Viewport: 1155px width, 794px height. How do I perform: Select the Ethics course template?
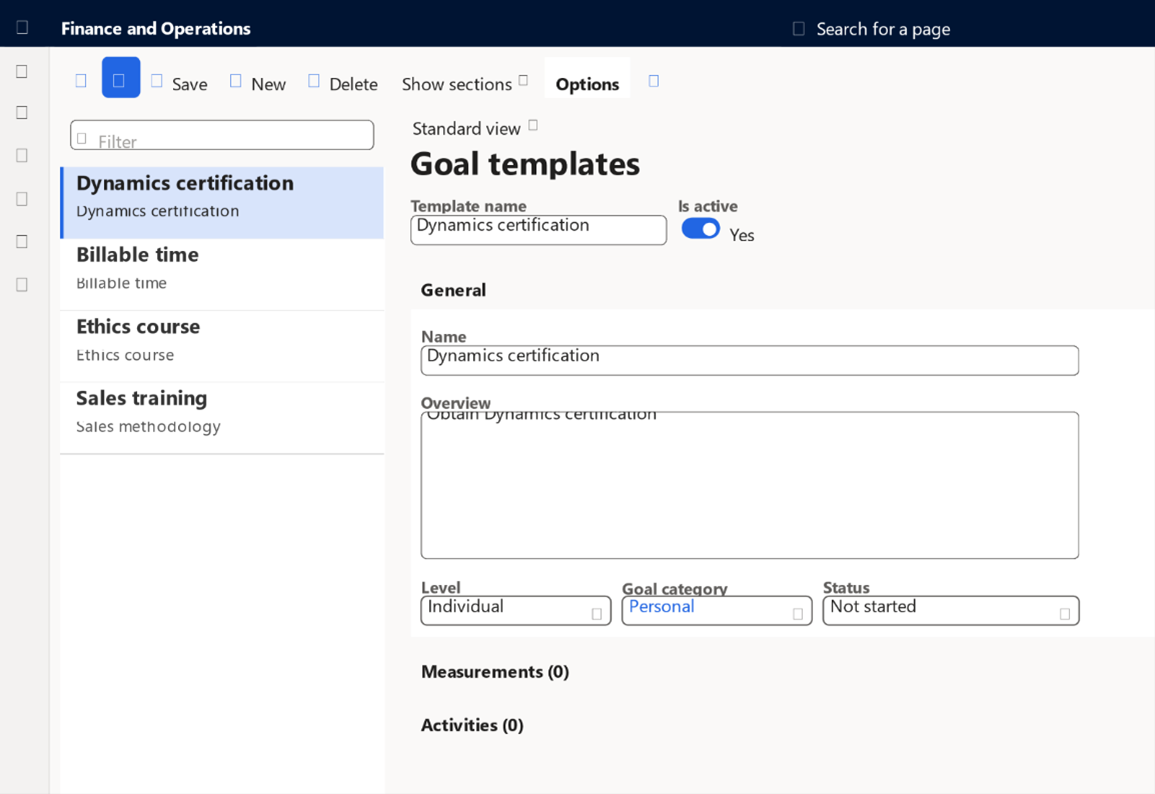222,346
